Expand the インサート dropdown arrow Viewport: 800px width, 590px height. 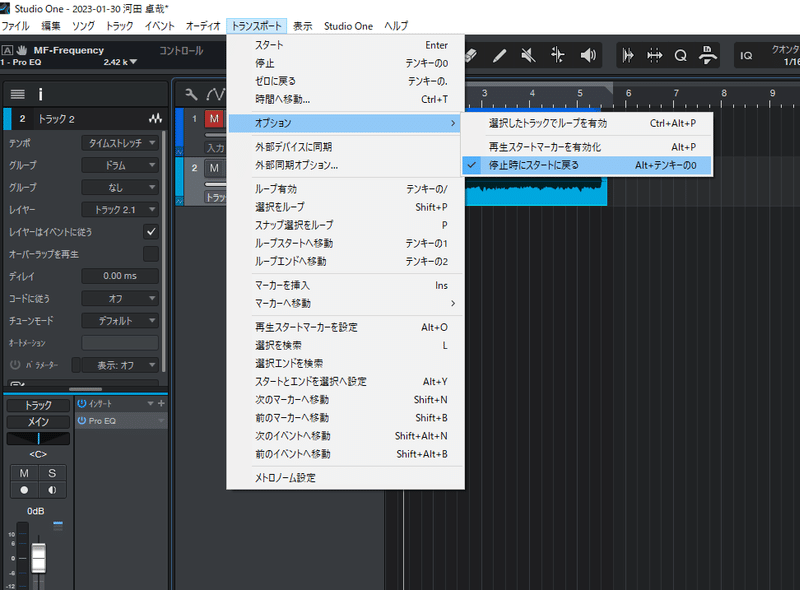tap(151, 403)
